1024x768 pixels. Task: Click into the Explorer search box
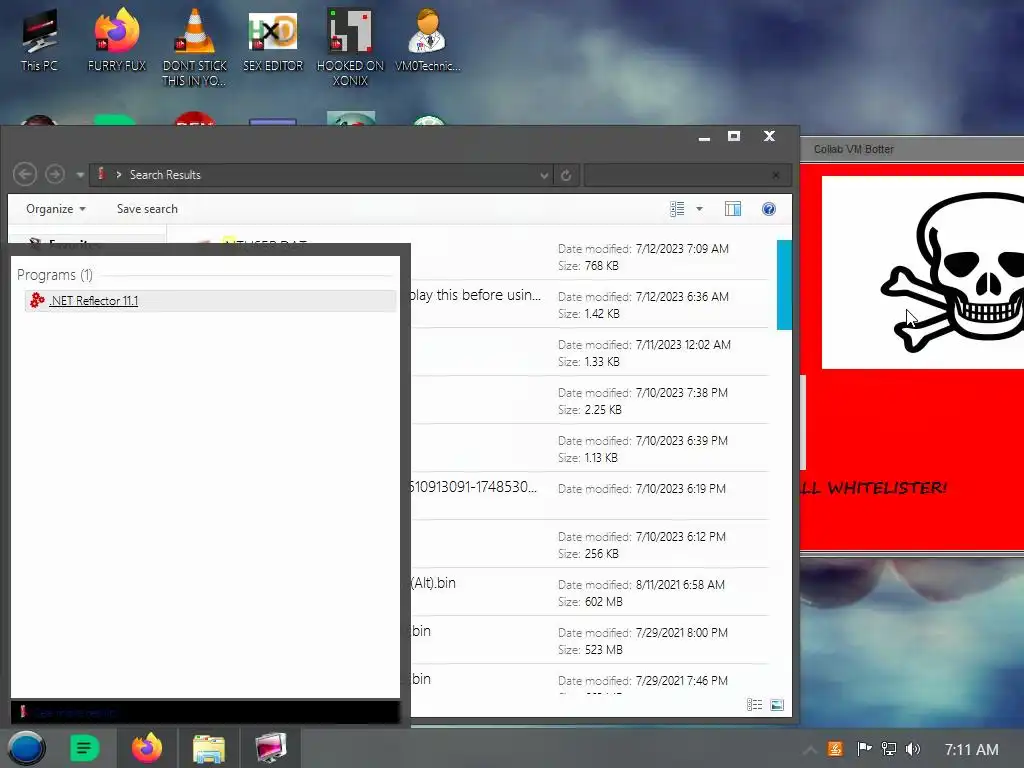(x=677, y=175)
